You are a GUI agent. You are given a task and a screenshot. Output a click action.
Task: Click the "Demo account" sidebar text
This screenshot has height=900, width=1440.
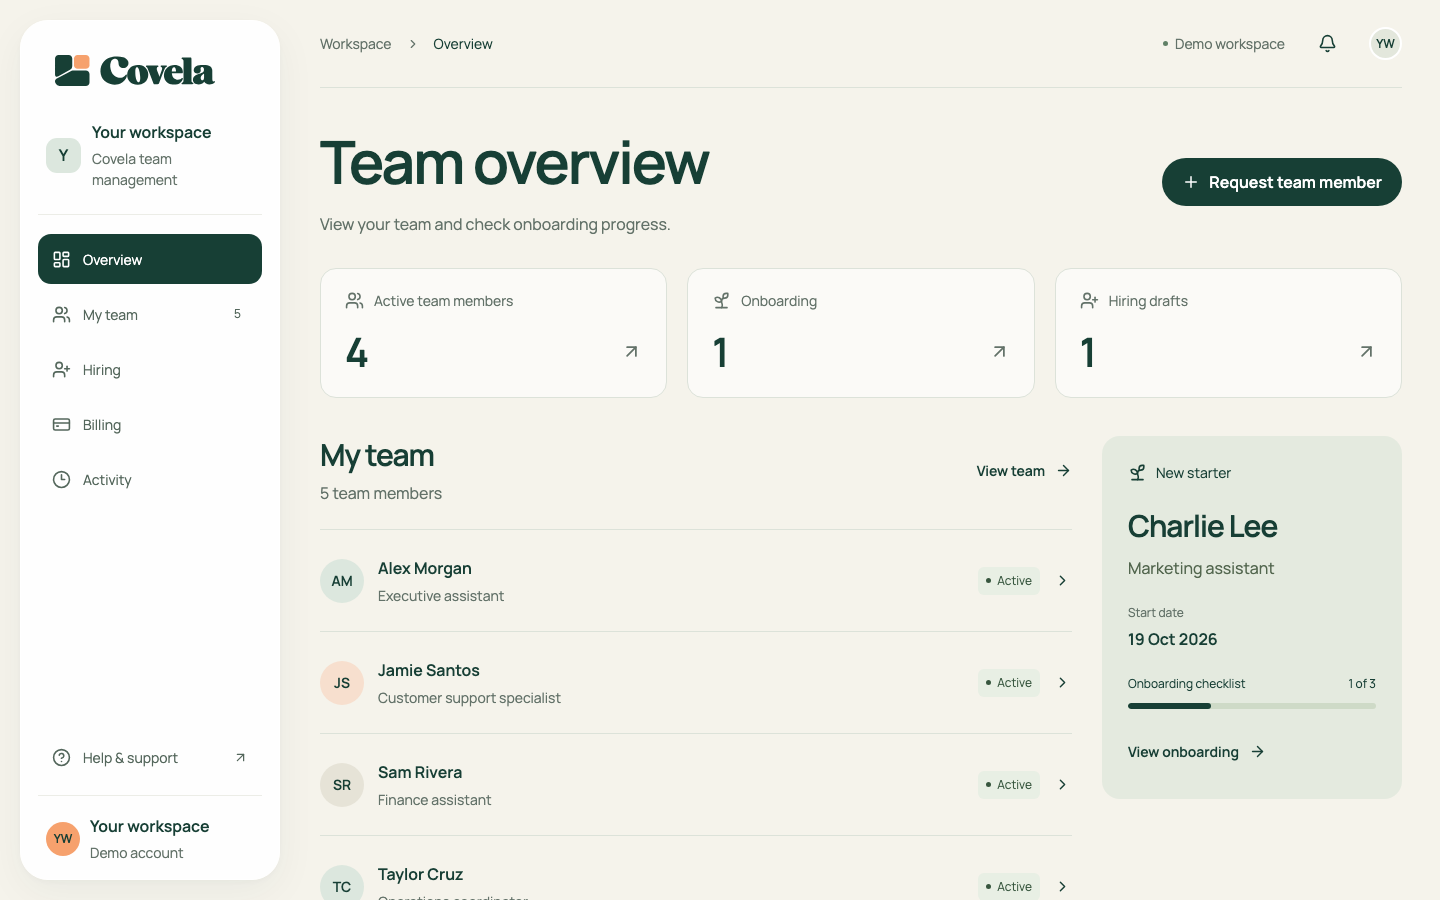137,853
